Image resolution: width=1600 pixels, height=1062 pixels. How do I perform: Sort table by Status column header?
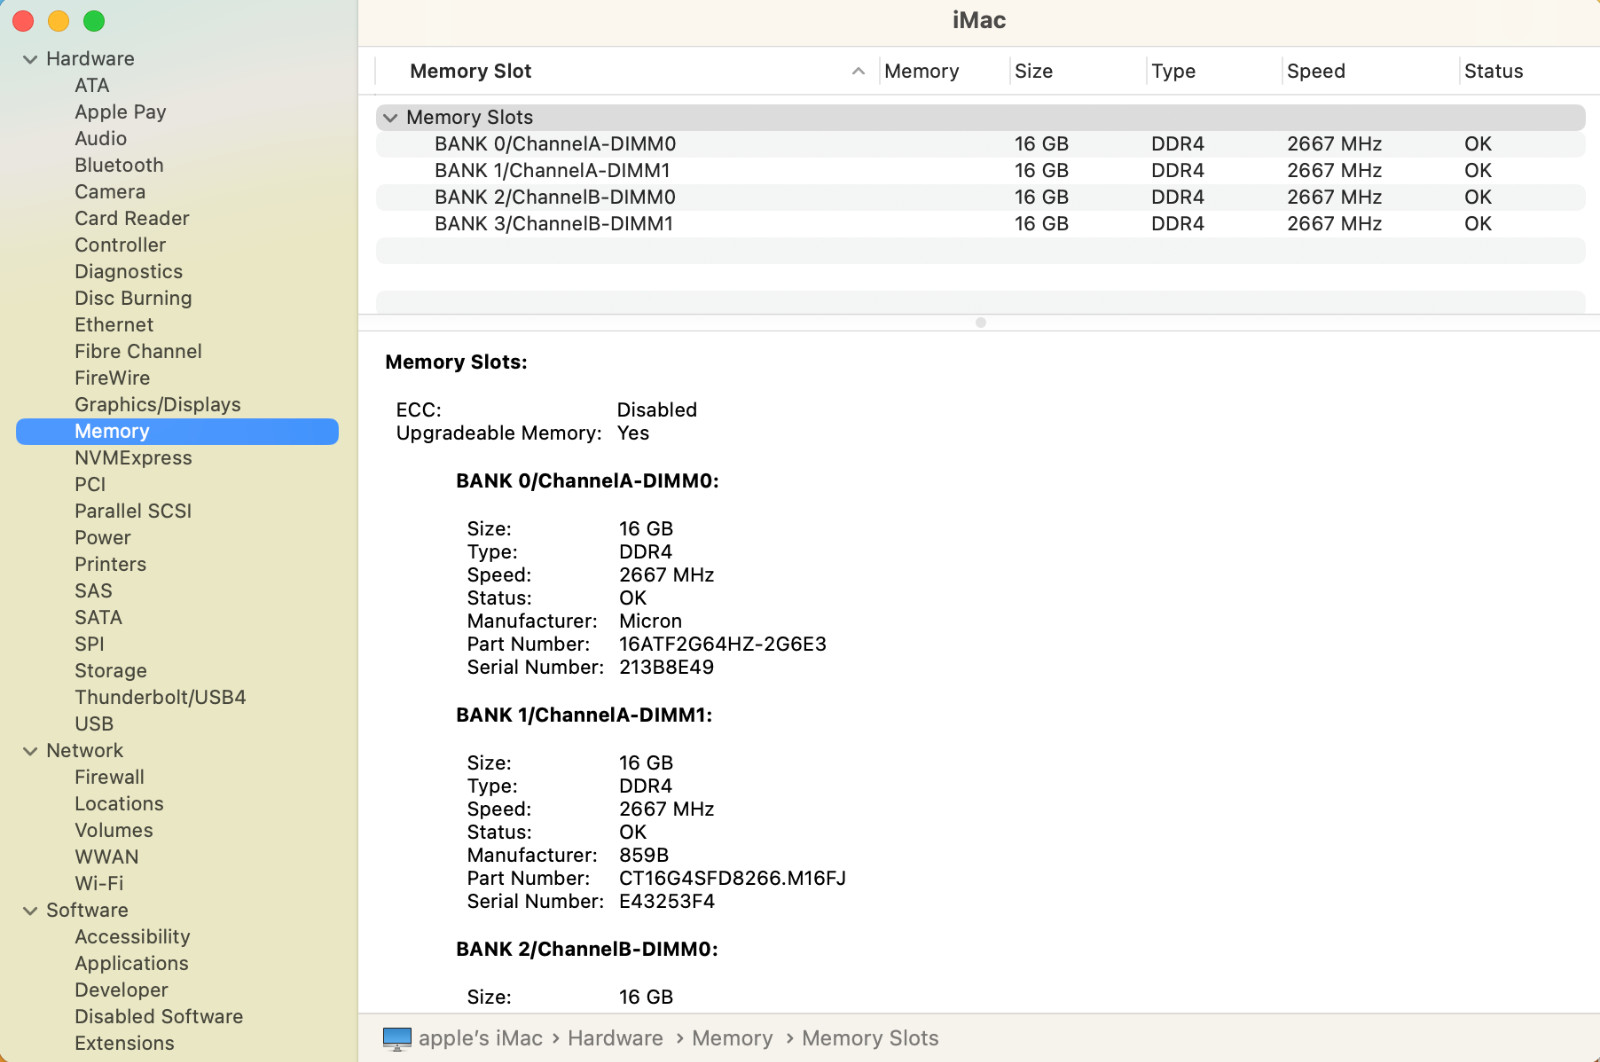(1493, 71)
